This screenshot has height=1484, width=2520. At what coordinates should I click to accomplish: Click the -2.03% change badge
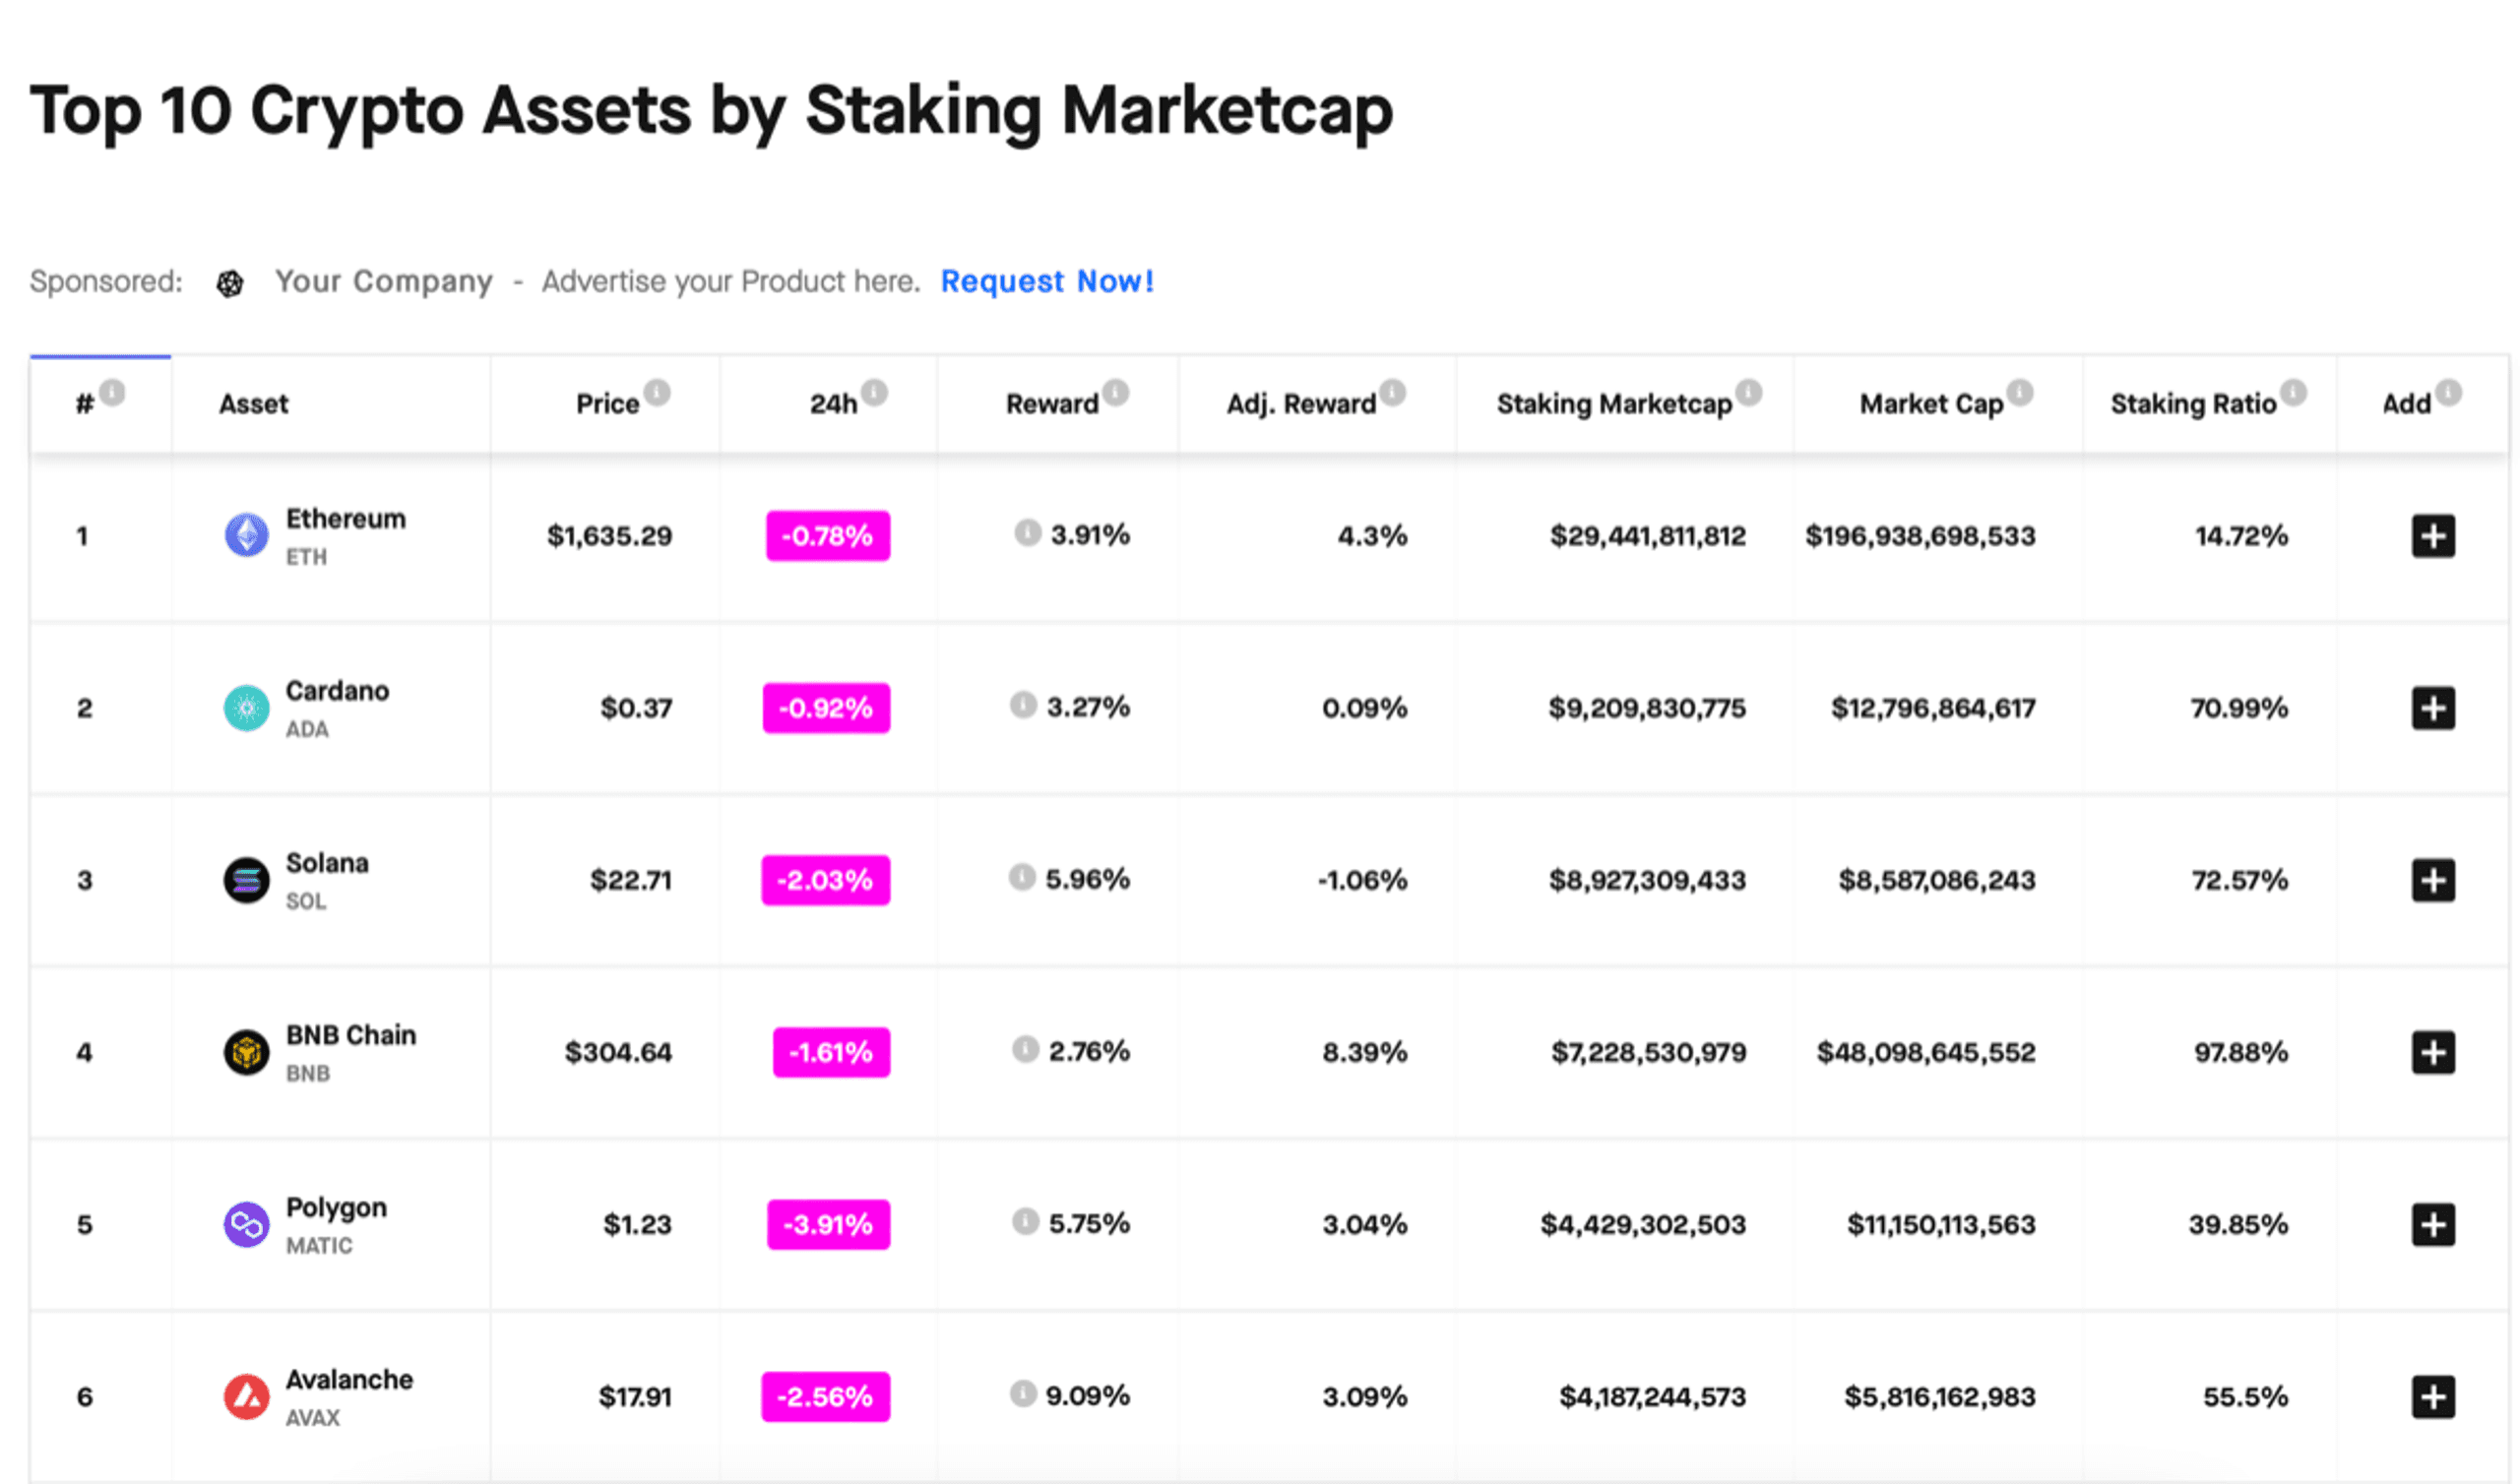coord(826,880)
